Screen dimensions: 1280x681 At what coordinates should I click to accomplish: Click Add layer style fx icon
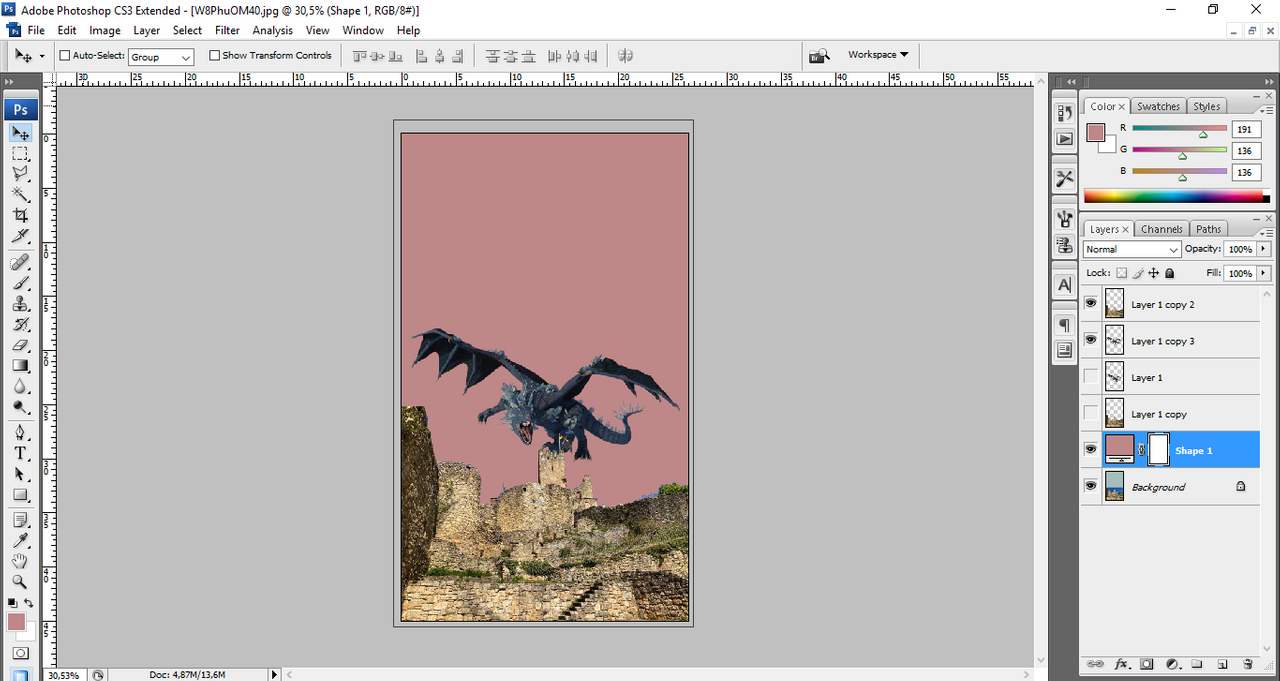[x=1122, y=664]
